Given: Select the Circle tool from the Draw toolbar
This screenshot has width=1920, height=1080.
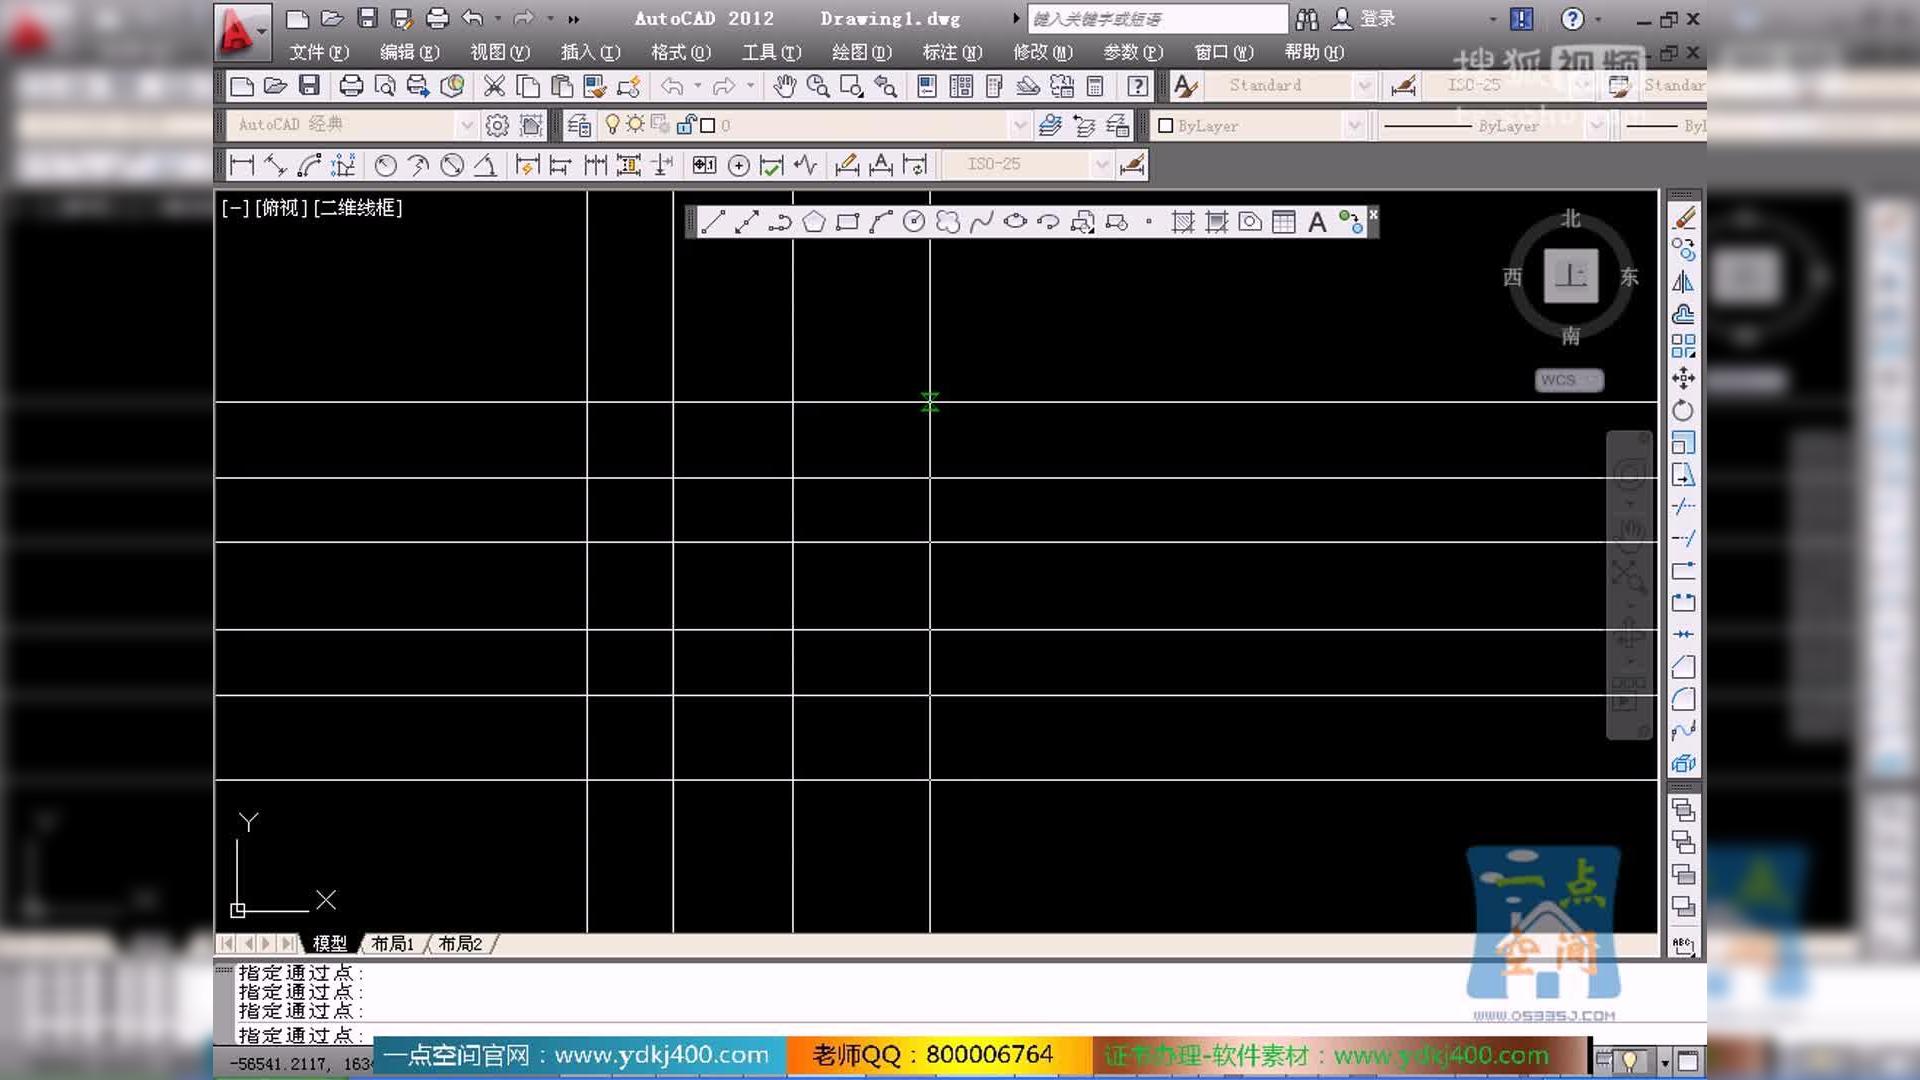Looking at the screenshot, I should pos(915,222).
